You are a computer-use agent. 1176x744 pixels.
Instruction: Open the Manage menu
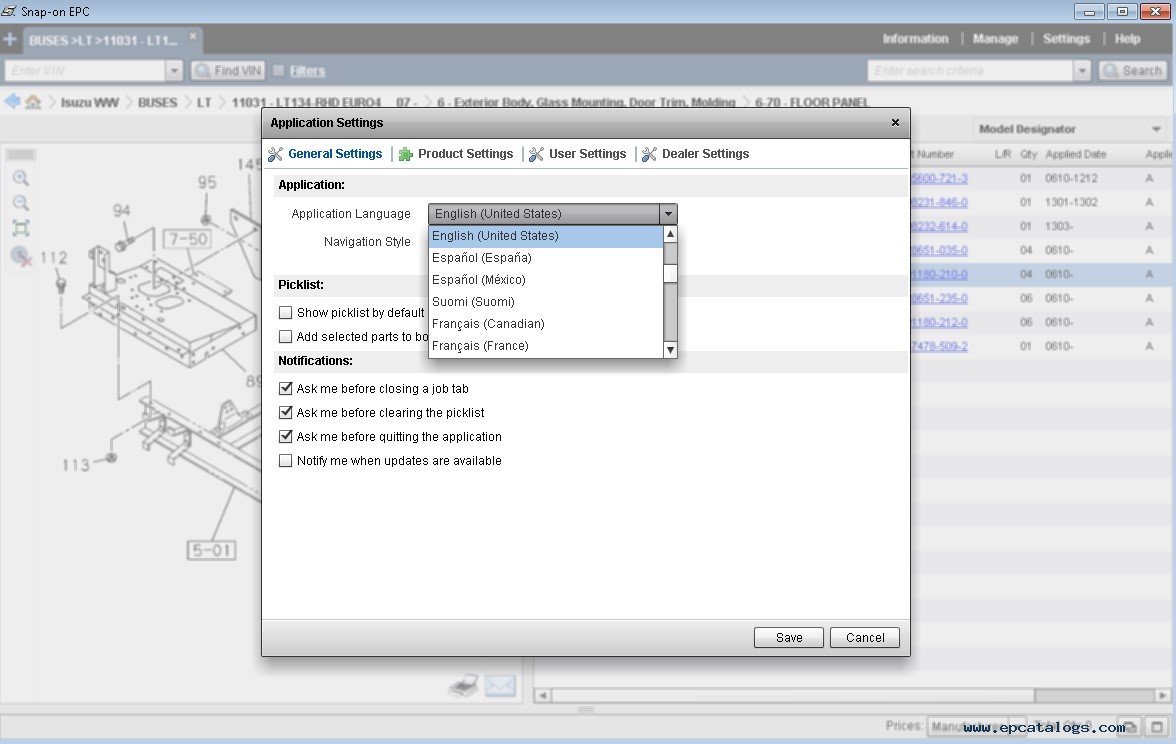pyautogui.click(x=995, y=39)
